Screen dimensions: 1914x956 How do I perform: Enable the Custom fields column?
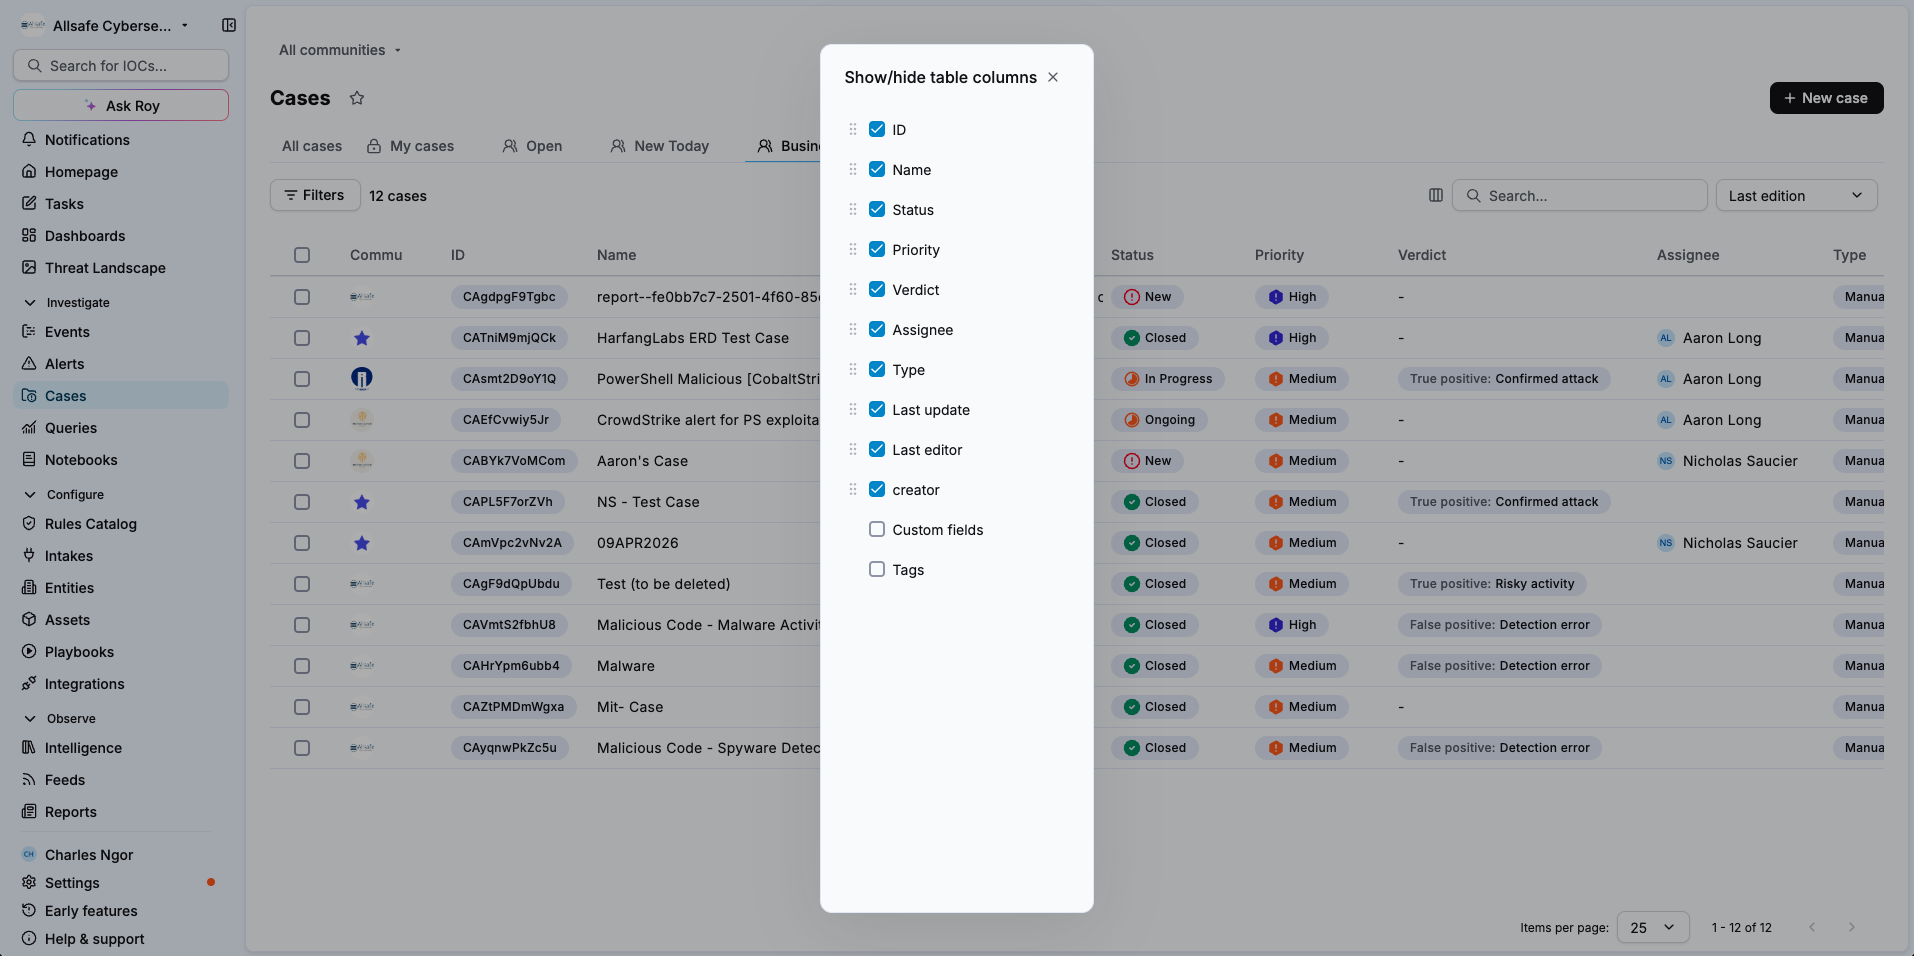tap(877, 529)
